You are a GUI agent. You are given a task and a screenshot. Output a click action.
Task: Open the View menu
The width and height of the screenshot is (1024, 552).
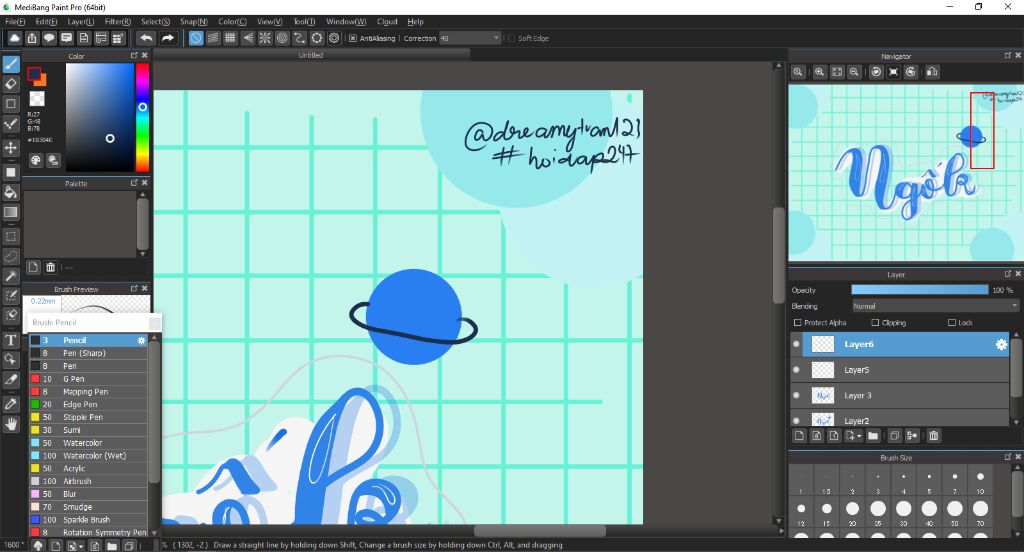pos(269,22)
